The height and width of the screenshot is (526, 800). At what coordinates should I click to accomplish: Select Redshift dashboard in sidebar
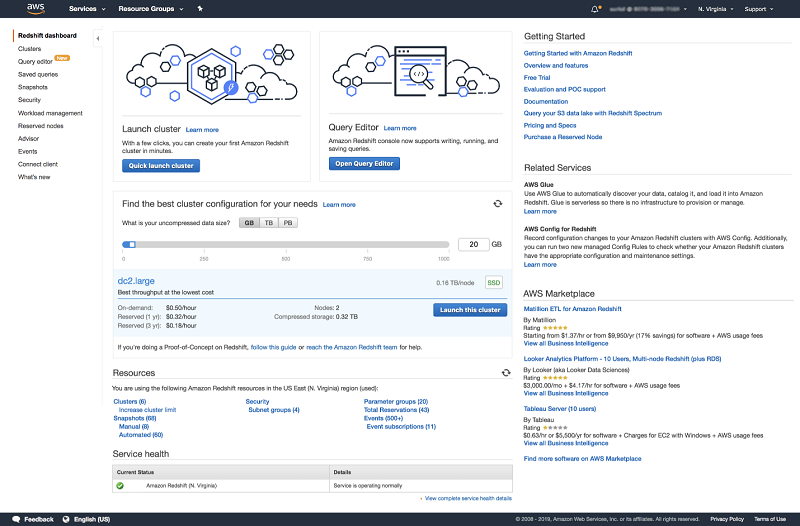[x=47, y=36]
